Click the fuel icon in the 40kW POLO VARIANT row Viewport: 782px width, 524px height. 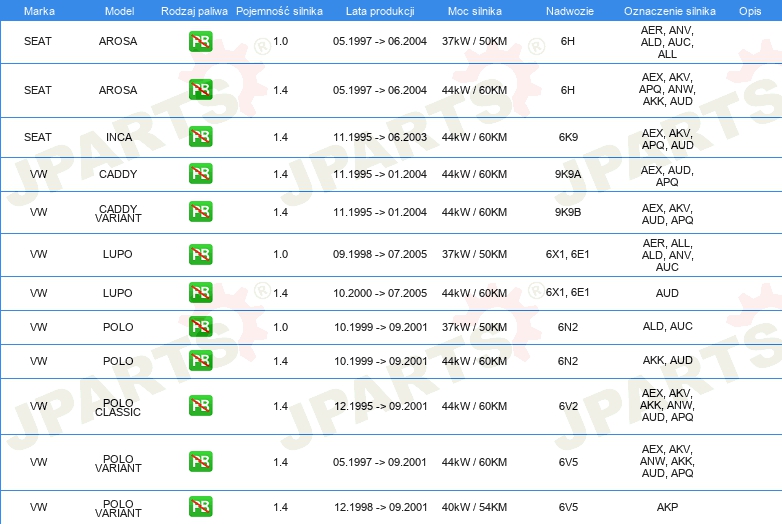[200, 507]
